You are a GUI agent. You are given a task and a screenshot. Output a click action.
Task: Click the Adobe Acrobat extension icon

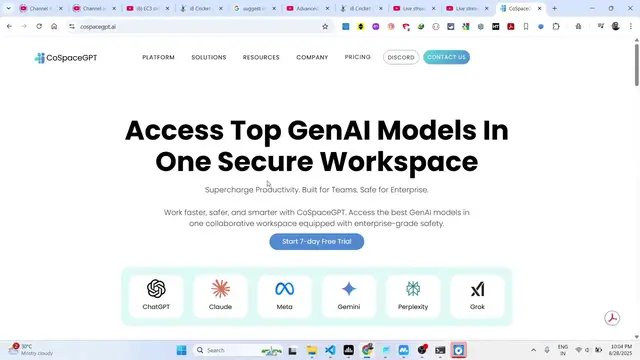coord(511,27)
